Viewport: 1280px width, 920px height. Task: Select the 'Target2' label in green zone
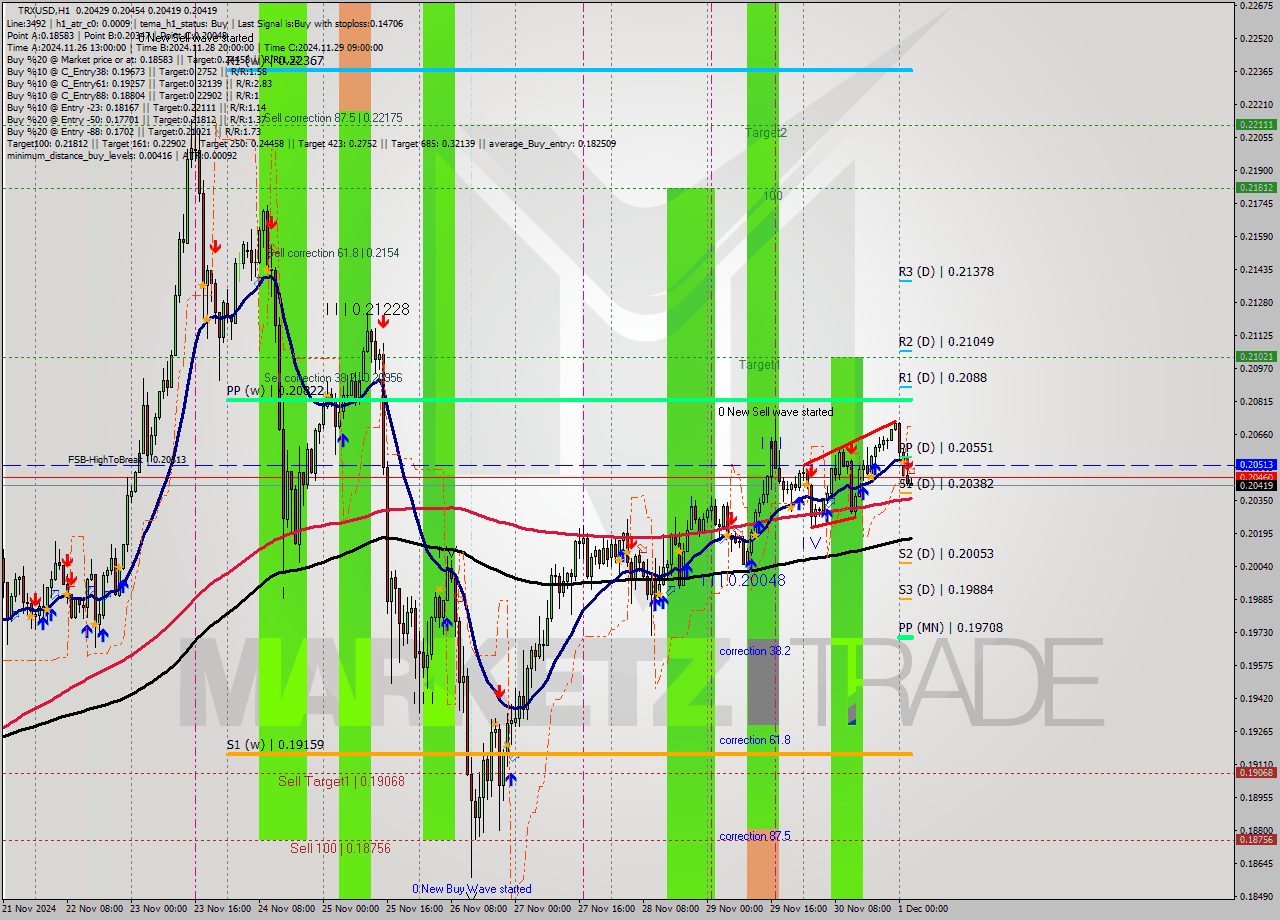coord(766,132)
